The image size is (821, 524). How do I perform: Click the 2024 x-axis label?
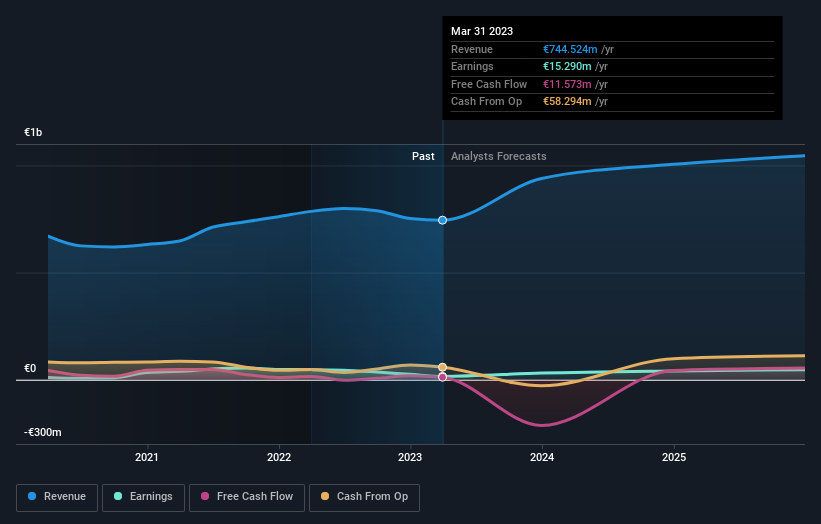(x=542, y=458)
